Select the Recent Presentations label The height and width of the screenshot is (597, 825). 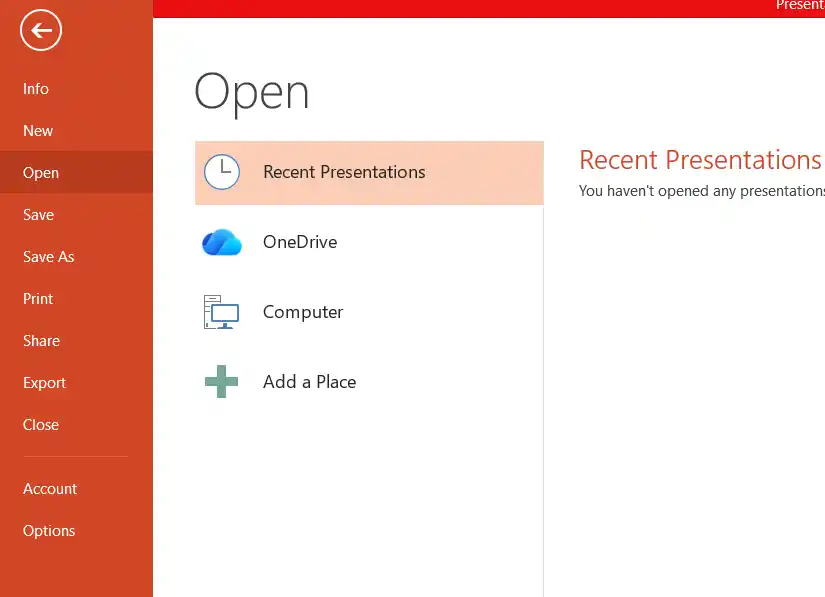click(344, 172)
